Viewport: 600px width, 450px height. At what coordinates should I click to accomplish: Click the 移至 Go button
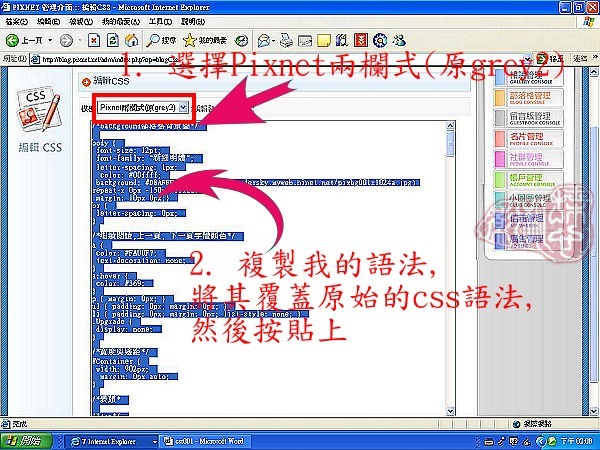point(550,59)
